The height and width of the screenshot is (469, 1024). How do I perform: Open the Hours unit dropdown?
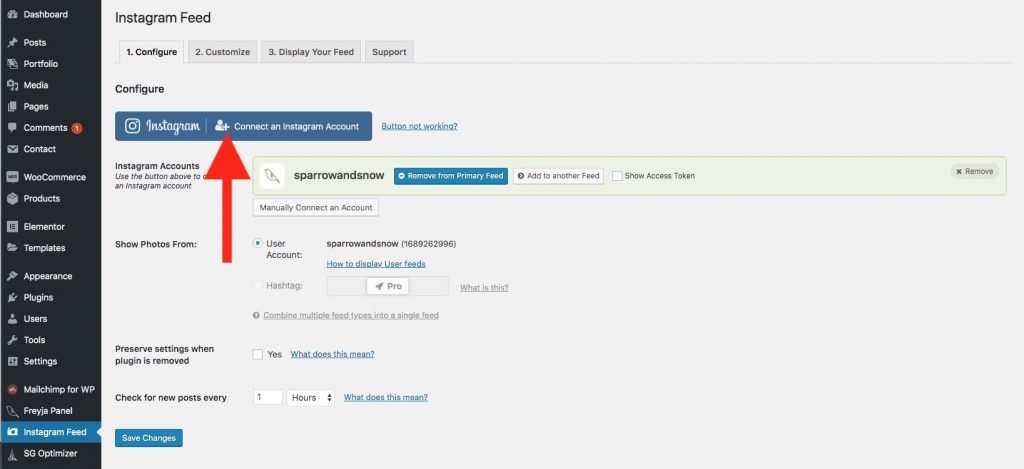pyautogui.click(x=311, y=397)
